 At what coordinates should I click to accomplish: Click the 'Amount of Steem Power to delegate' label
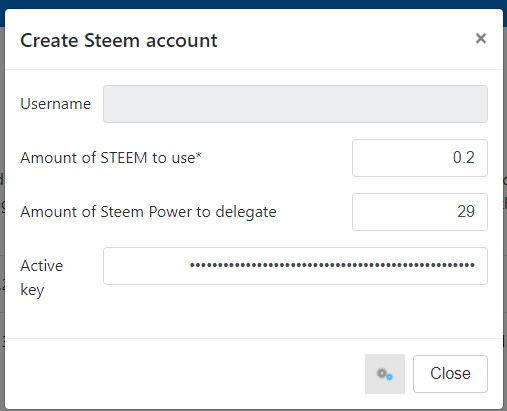148,212
